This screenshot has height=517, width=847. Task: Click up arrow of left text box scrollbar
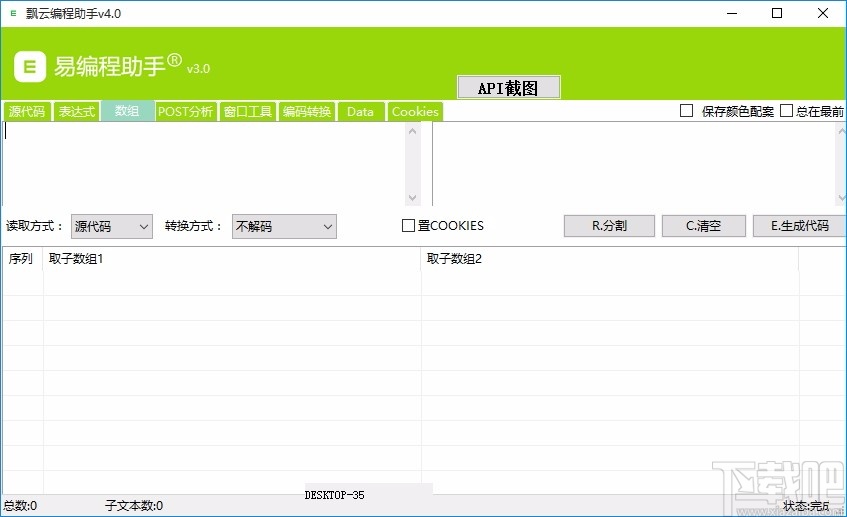tap(413, 131)
